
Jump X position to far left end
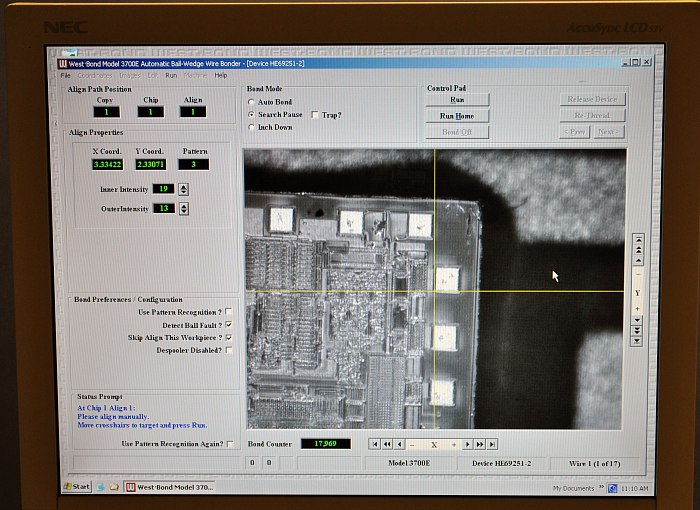click(x=375, y=444)
